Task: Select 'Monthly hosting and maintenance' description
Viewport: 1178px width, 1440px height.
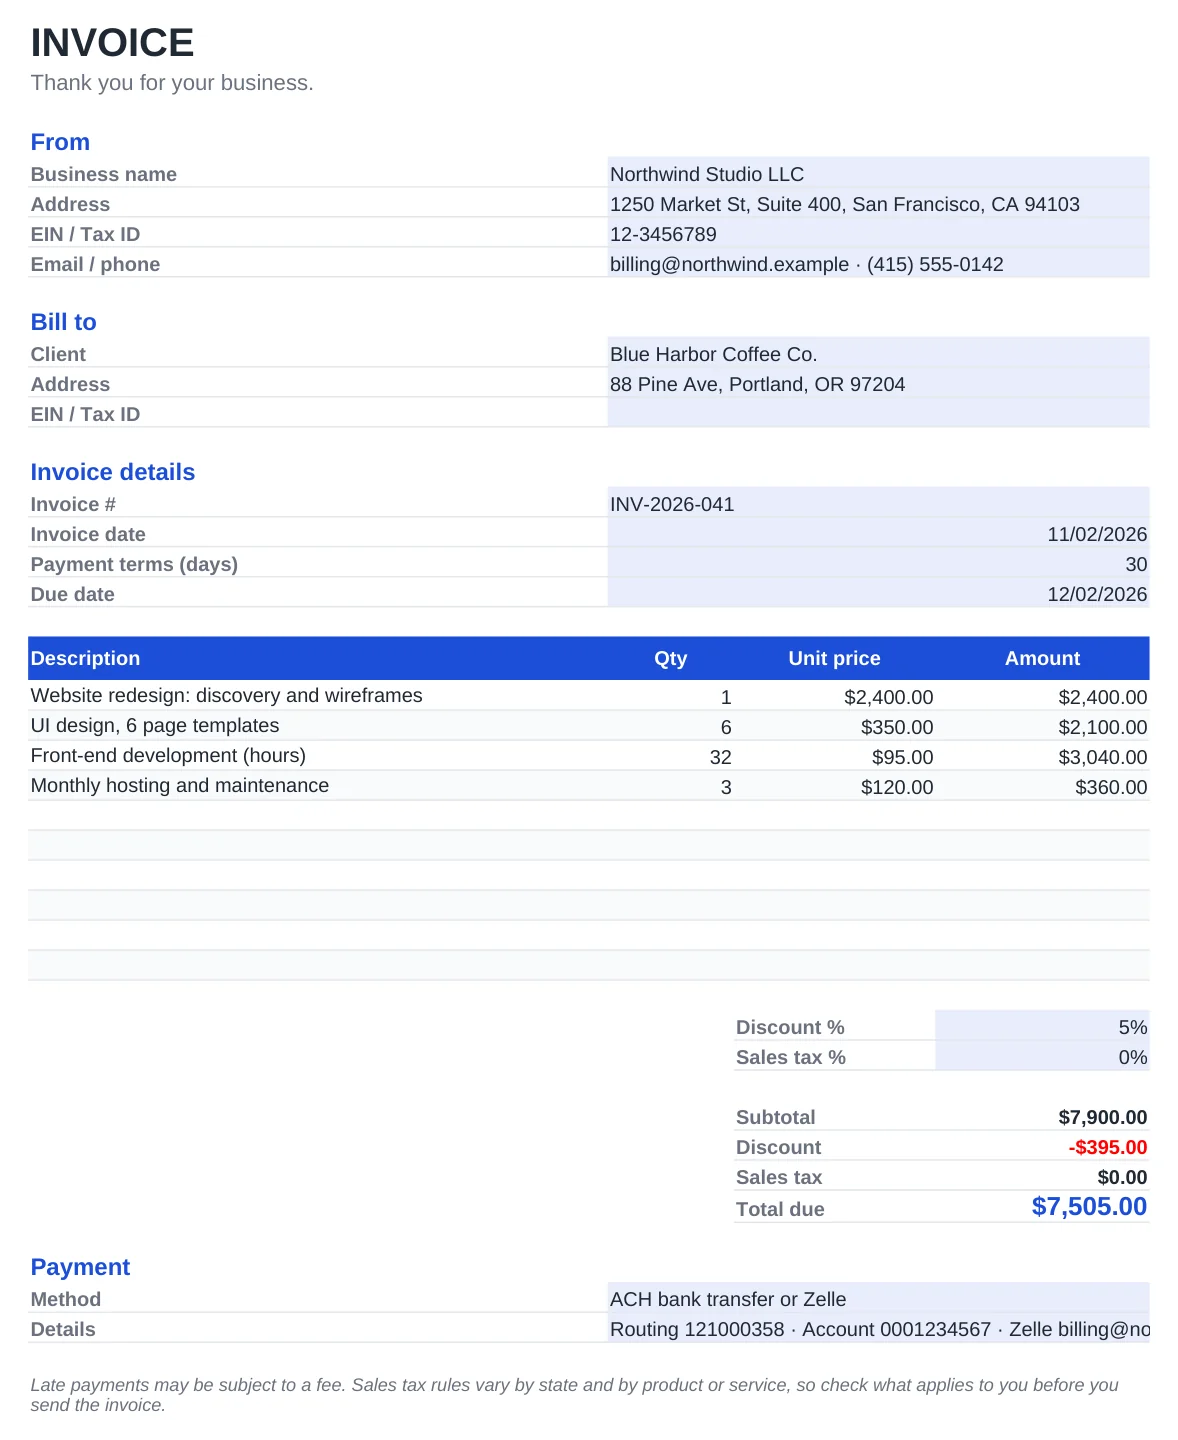Action: [180, 785]
